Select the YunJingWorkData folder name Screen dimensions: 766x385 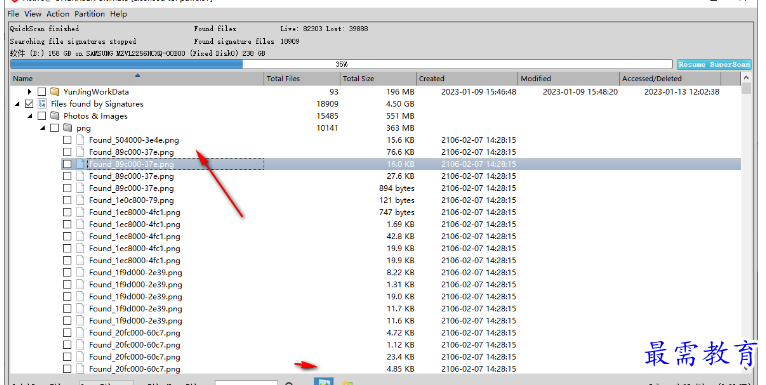tap(96, 92)
